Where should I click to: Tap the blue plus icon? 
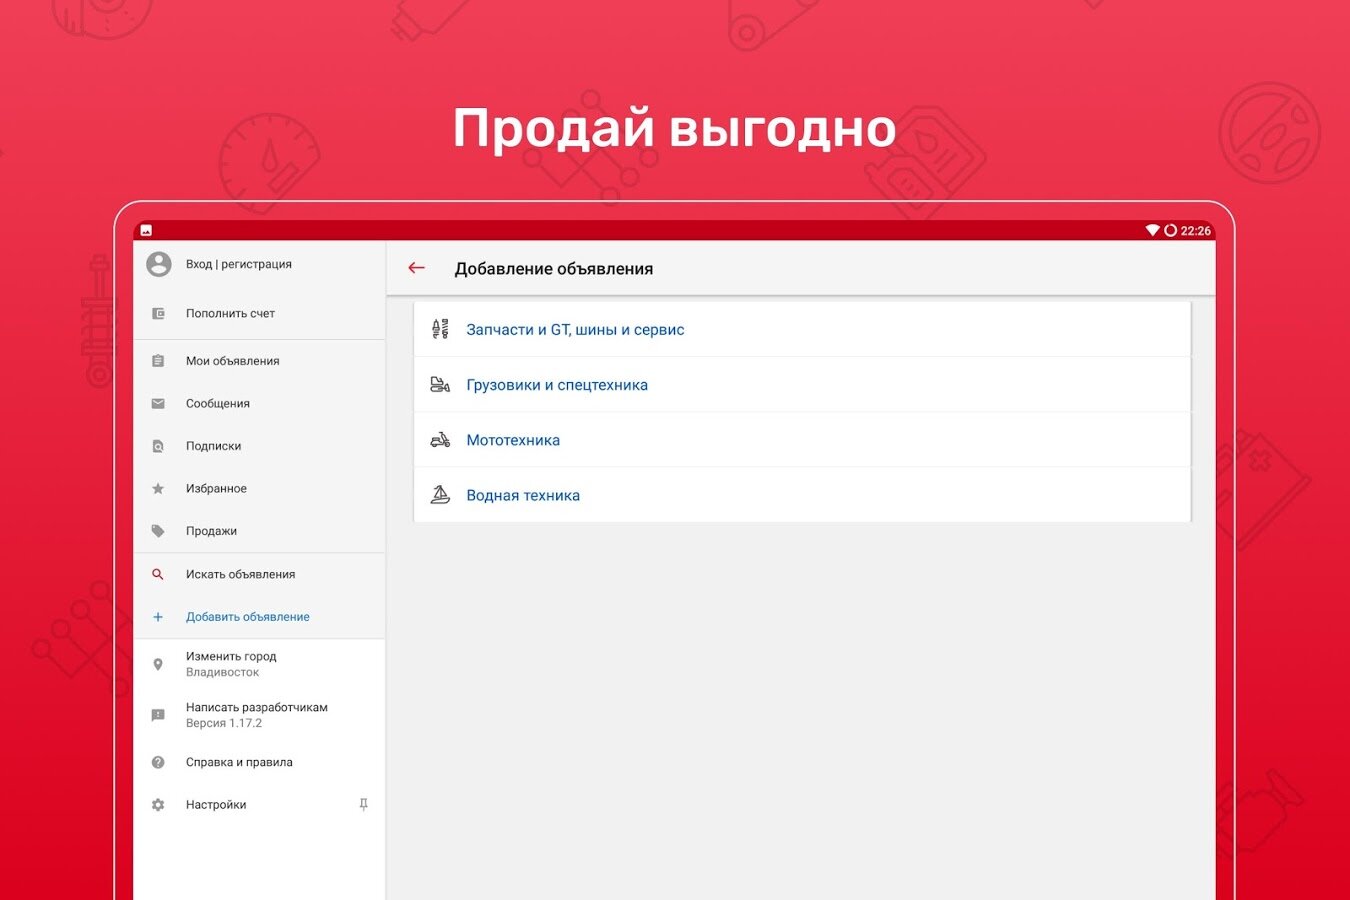pyautogui.click(x=158, y=617)
